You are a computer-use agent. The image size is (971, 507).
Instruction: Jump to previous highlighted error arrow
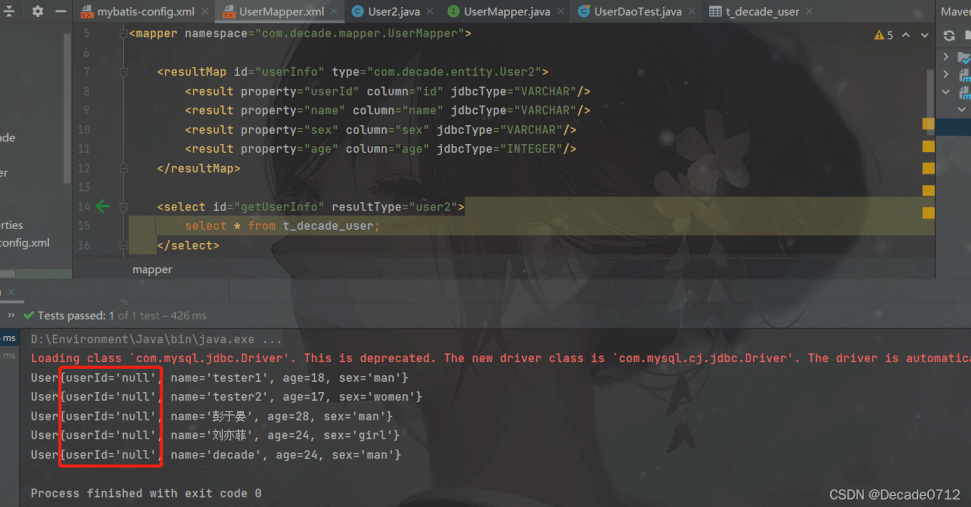904,35
